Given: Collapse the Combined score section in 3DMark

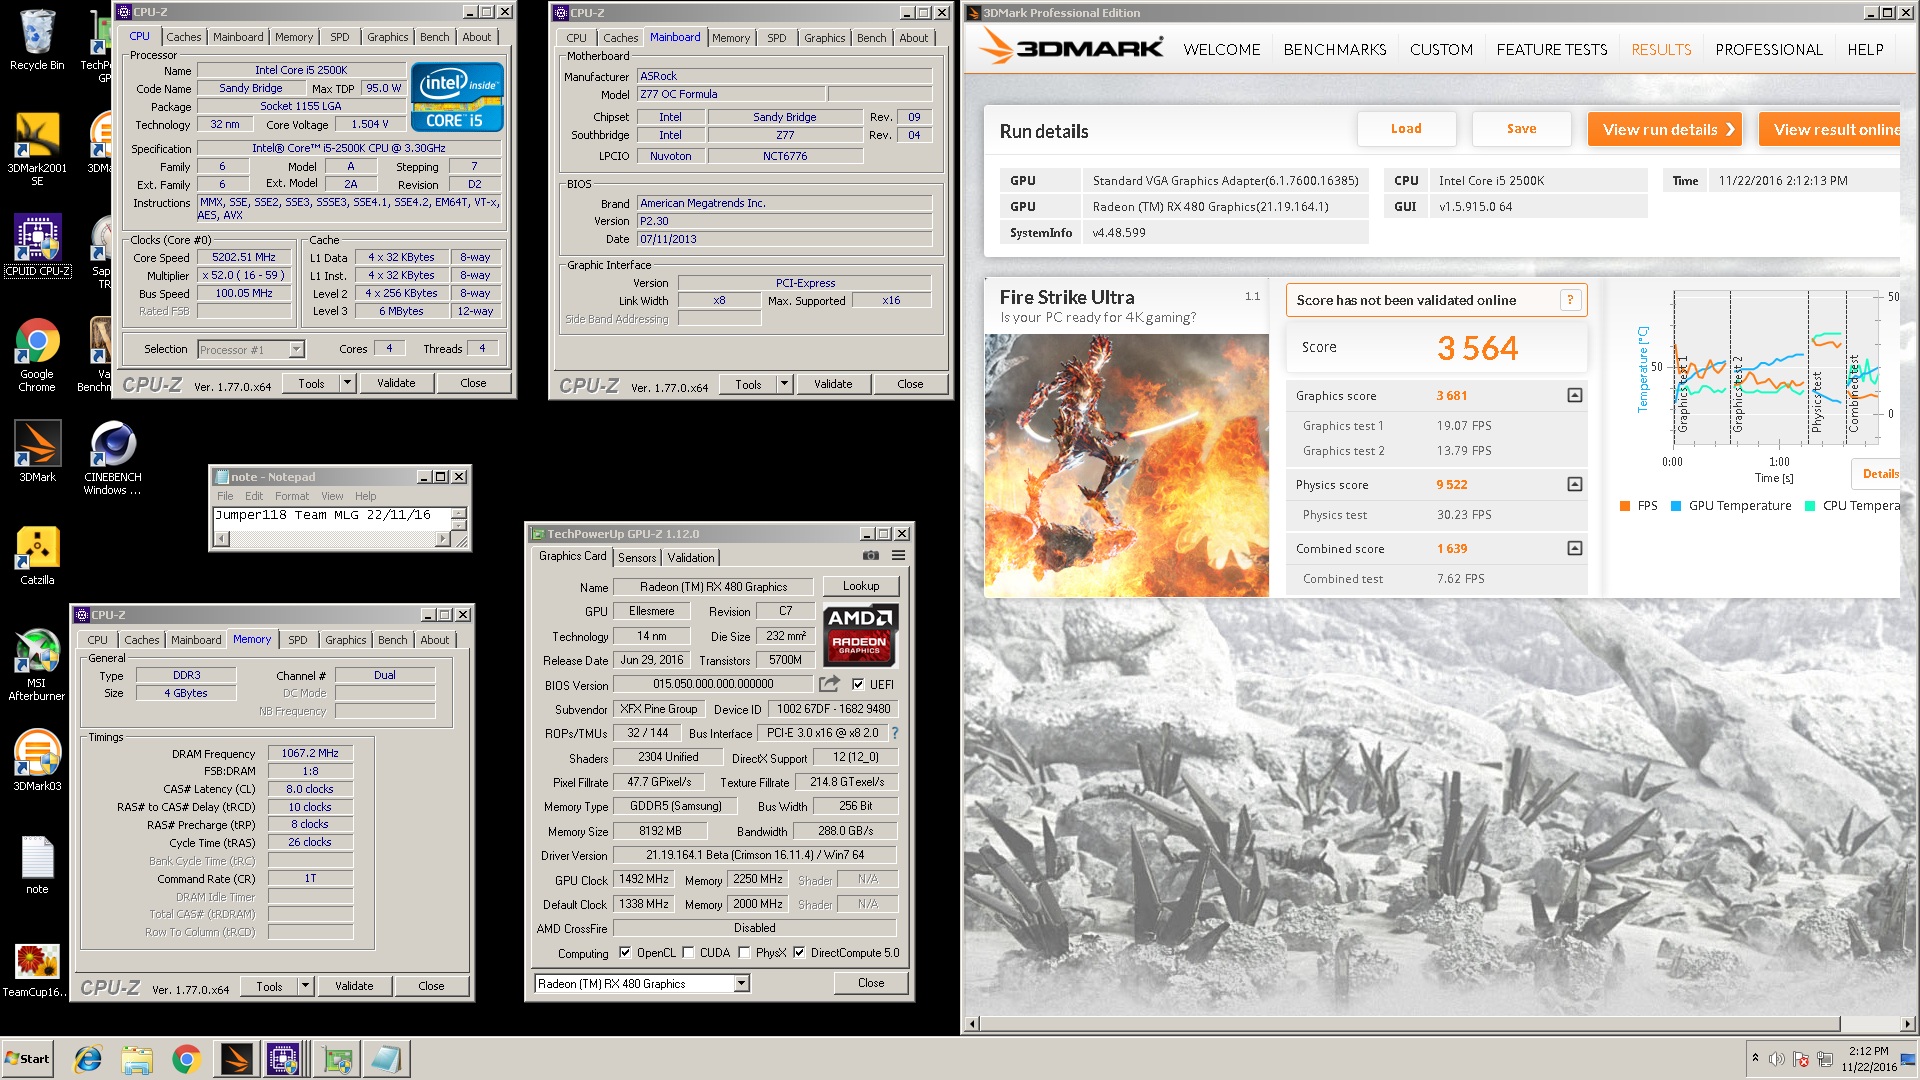Looking at the screenshot, I should tap(1575, 549).
